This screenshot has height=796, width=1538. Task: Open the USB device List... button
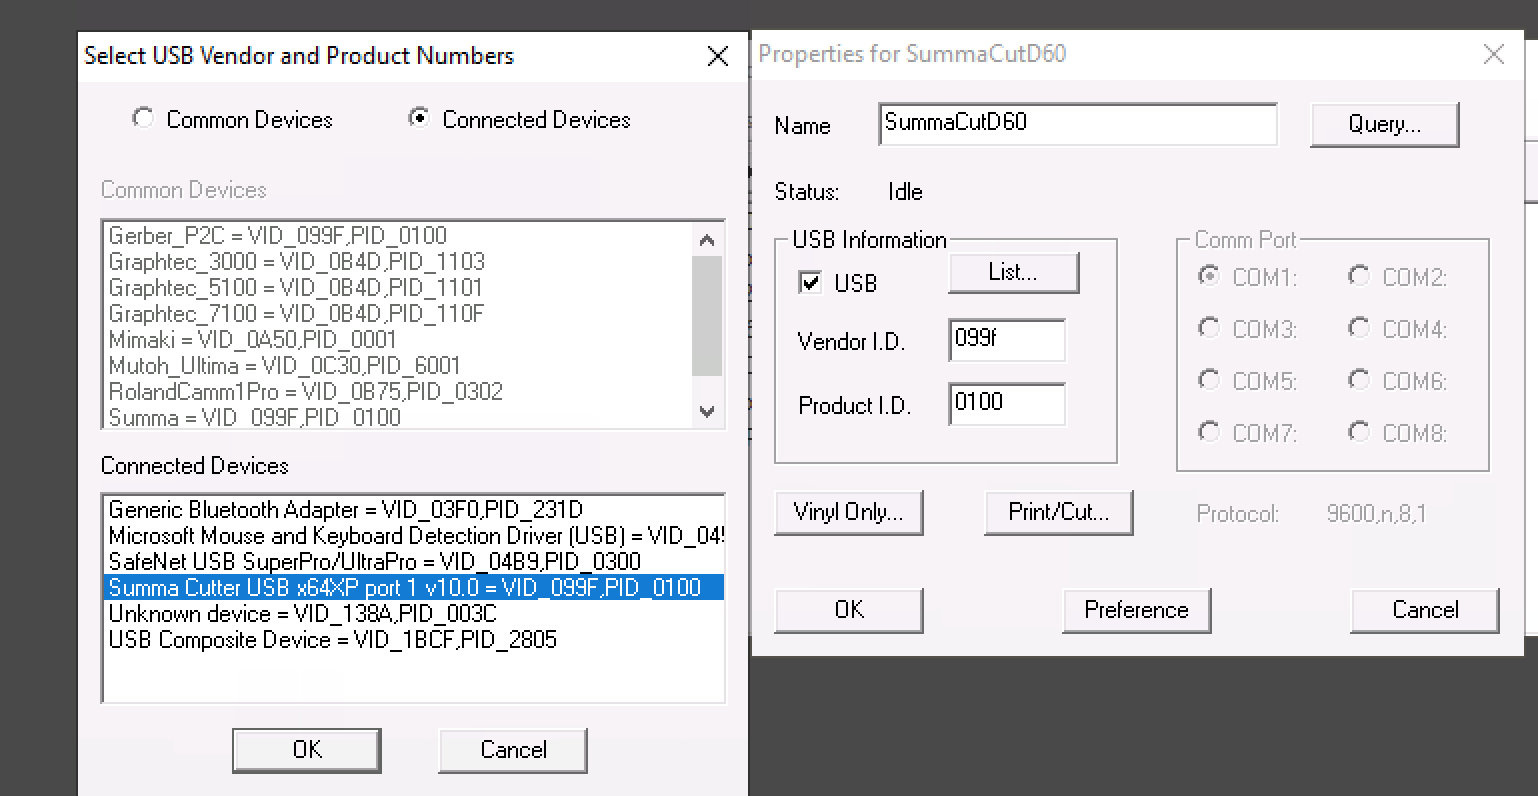[1013, 272]
